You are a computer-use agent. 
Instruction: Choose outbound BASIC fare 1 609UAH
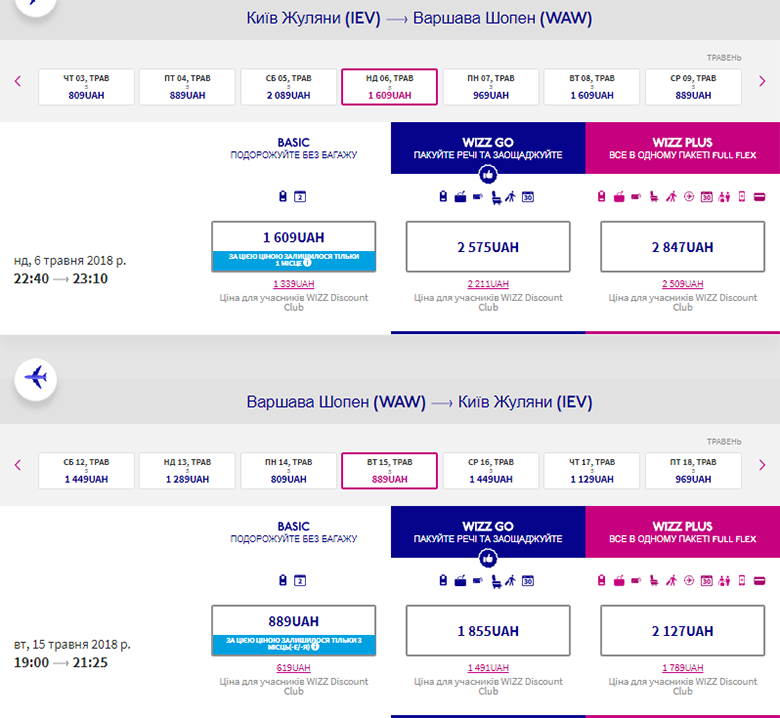pos(293,238)
